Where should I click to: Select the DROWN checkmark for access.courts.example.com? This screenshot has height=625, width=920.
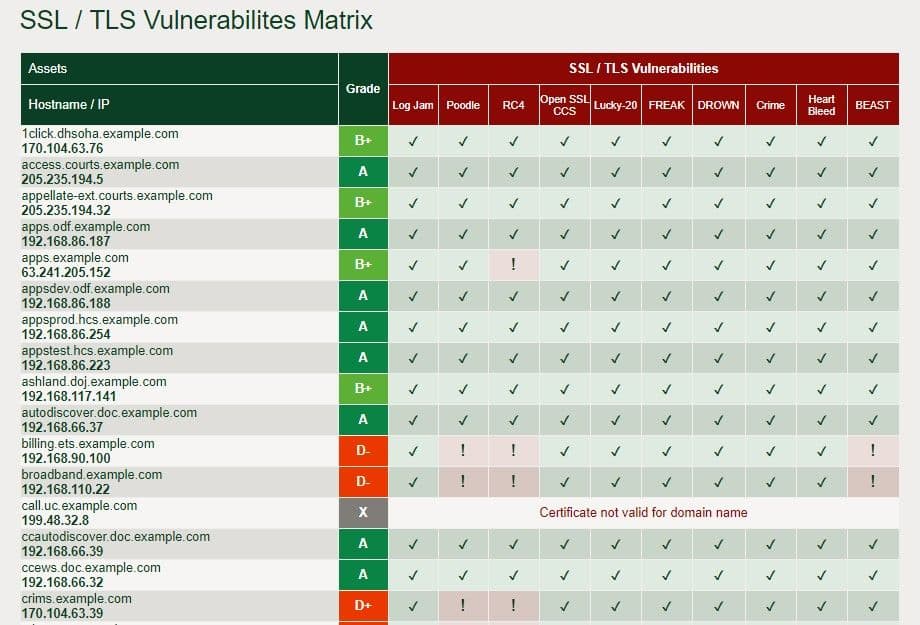(x=718, y=171)
